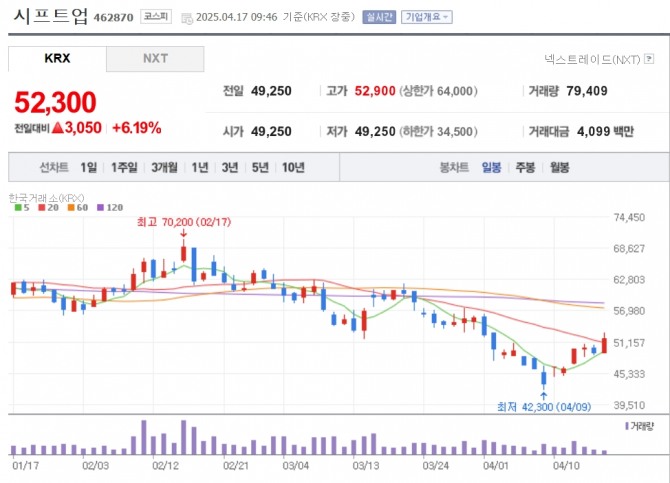This screenshot has height=483, width=670.
Task: Click the 거래량 volume chart legend
Action: [x=640, y=426]
